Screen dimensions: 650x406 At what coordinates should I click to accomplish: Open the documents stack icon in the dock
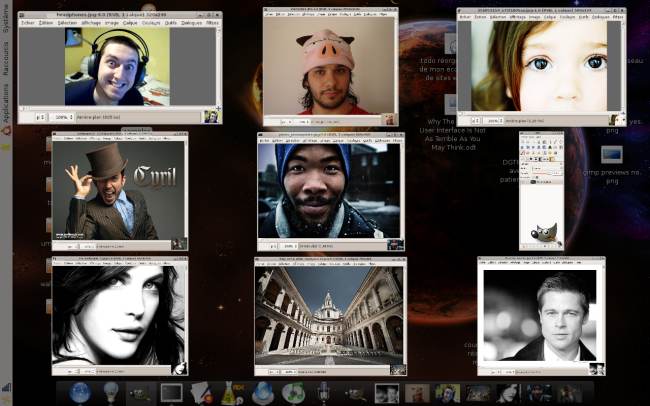201,392
